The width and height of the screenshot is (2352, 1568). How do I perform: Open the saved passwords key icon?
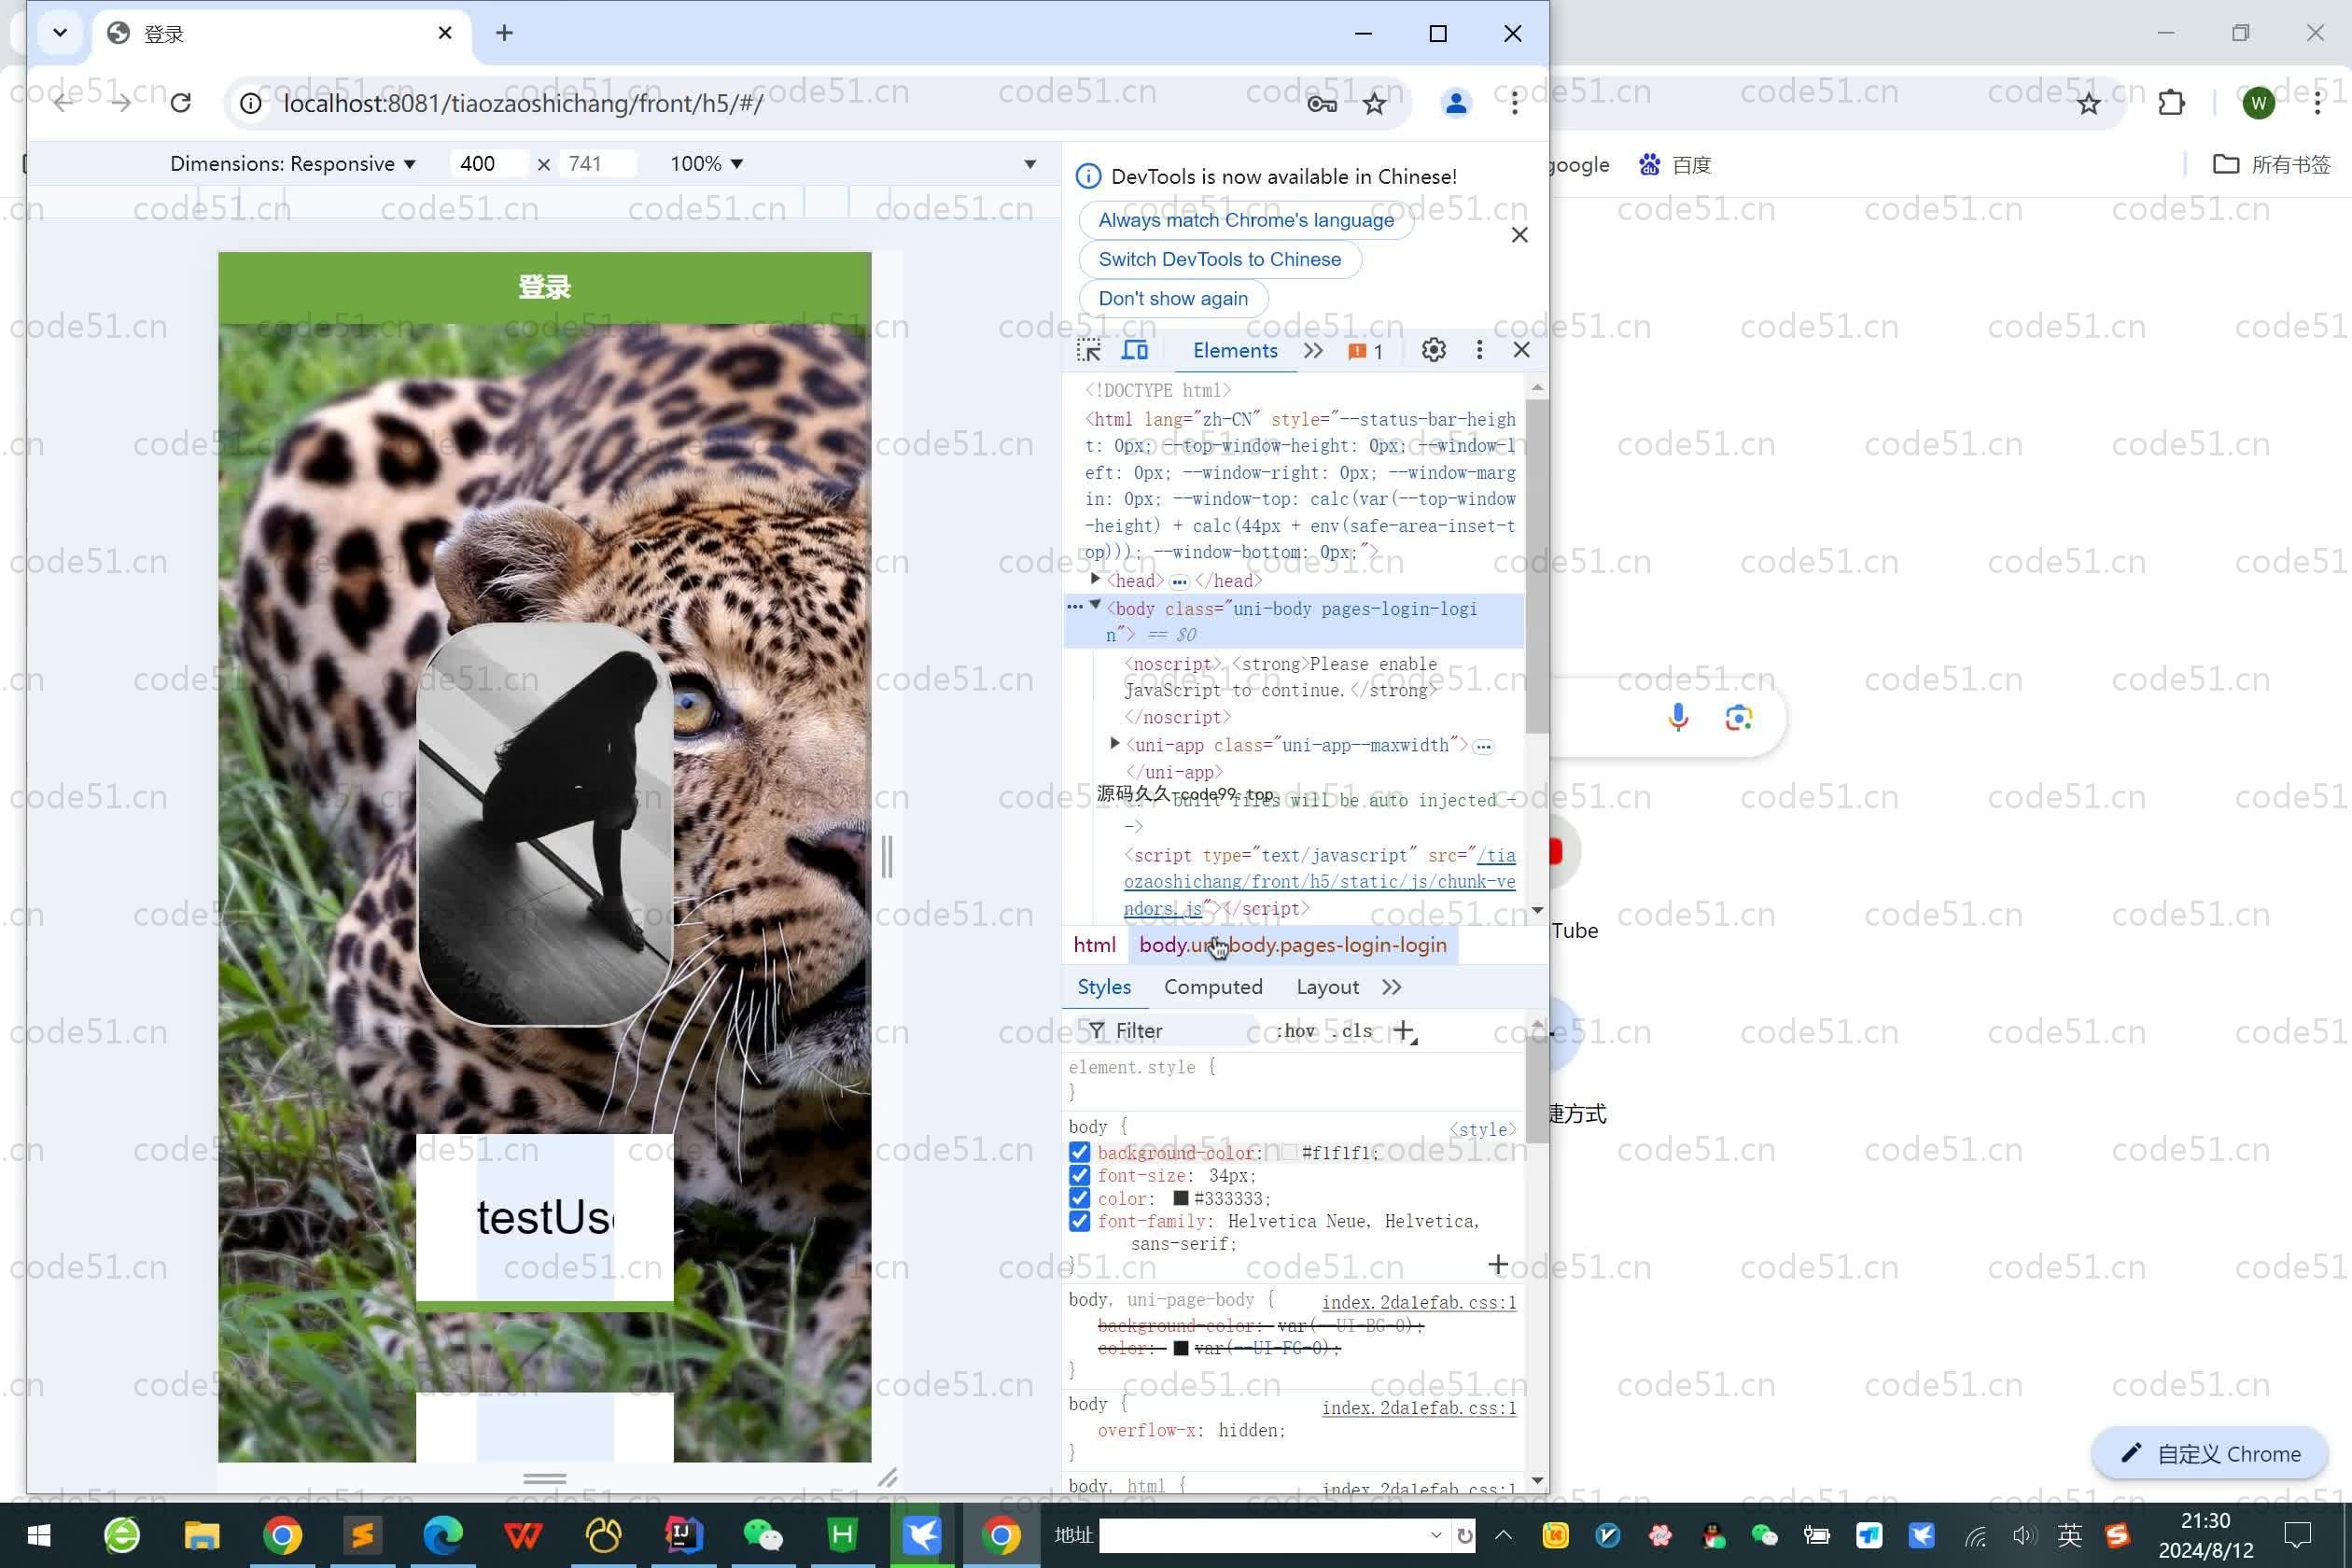[x=1322, y=104]
